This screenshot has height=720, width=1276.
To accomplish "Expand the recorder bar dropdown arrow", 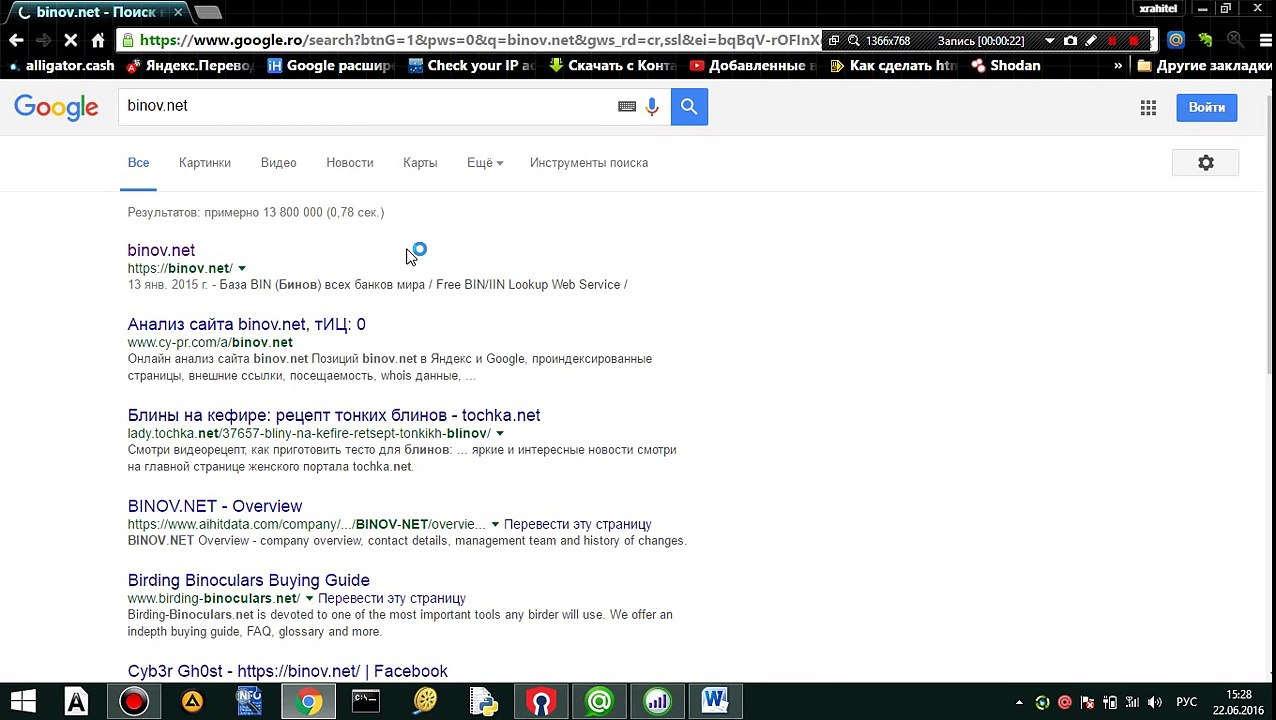I will click(1049, 41).
